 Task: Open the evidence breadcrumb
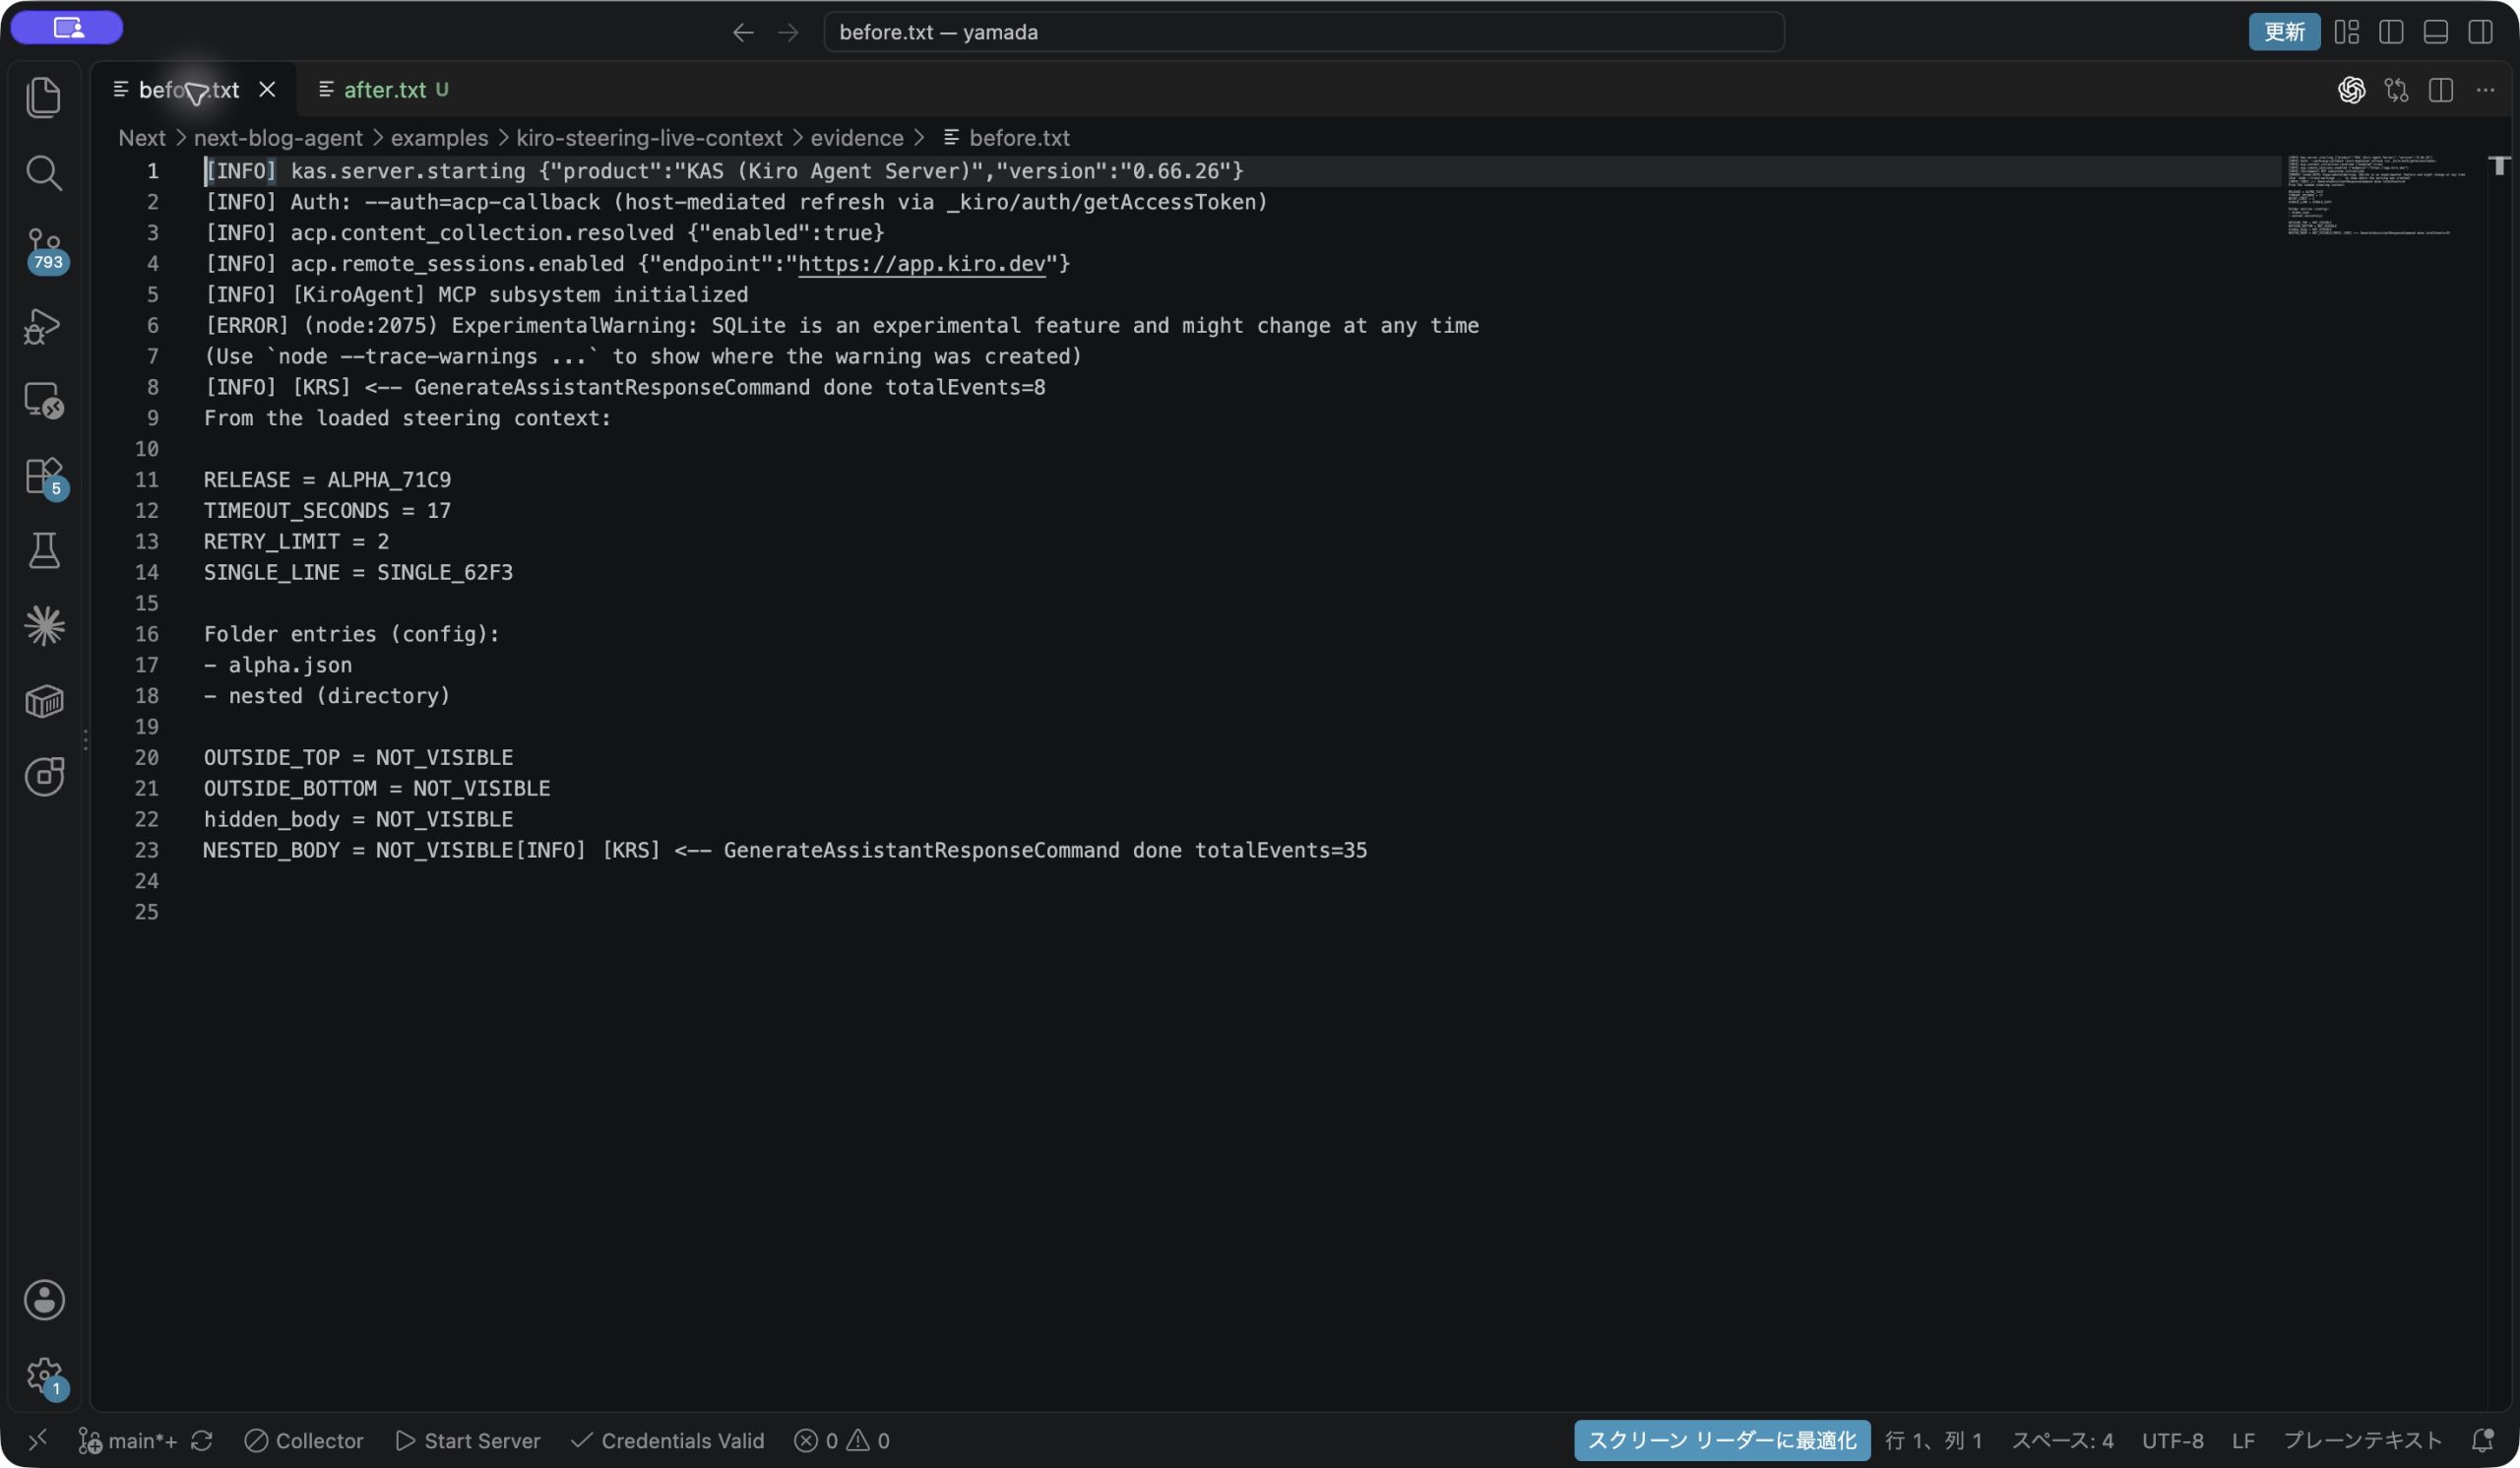coord(856,138)
